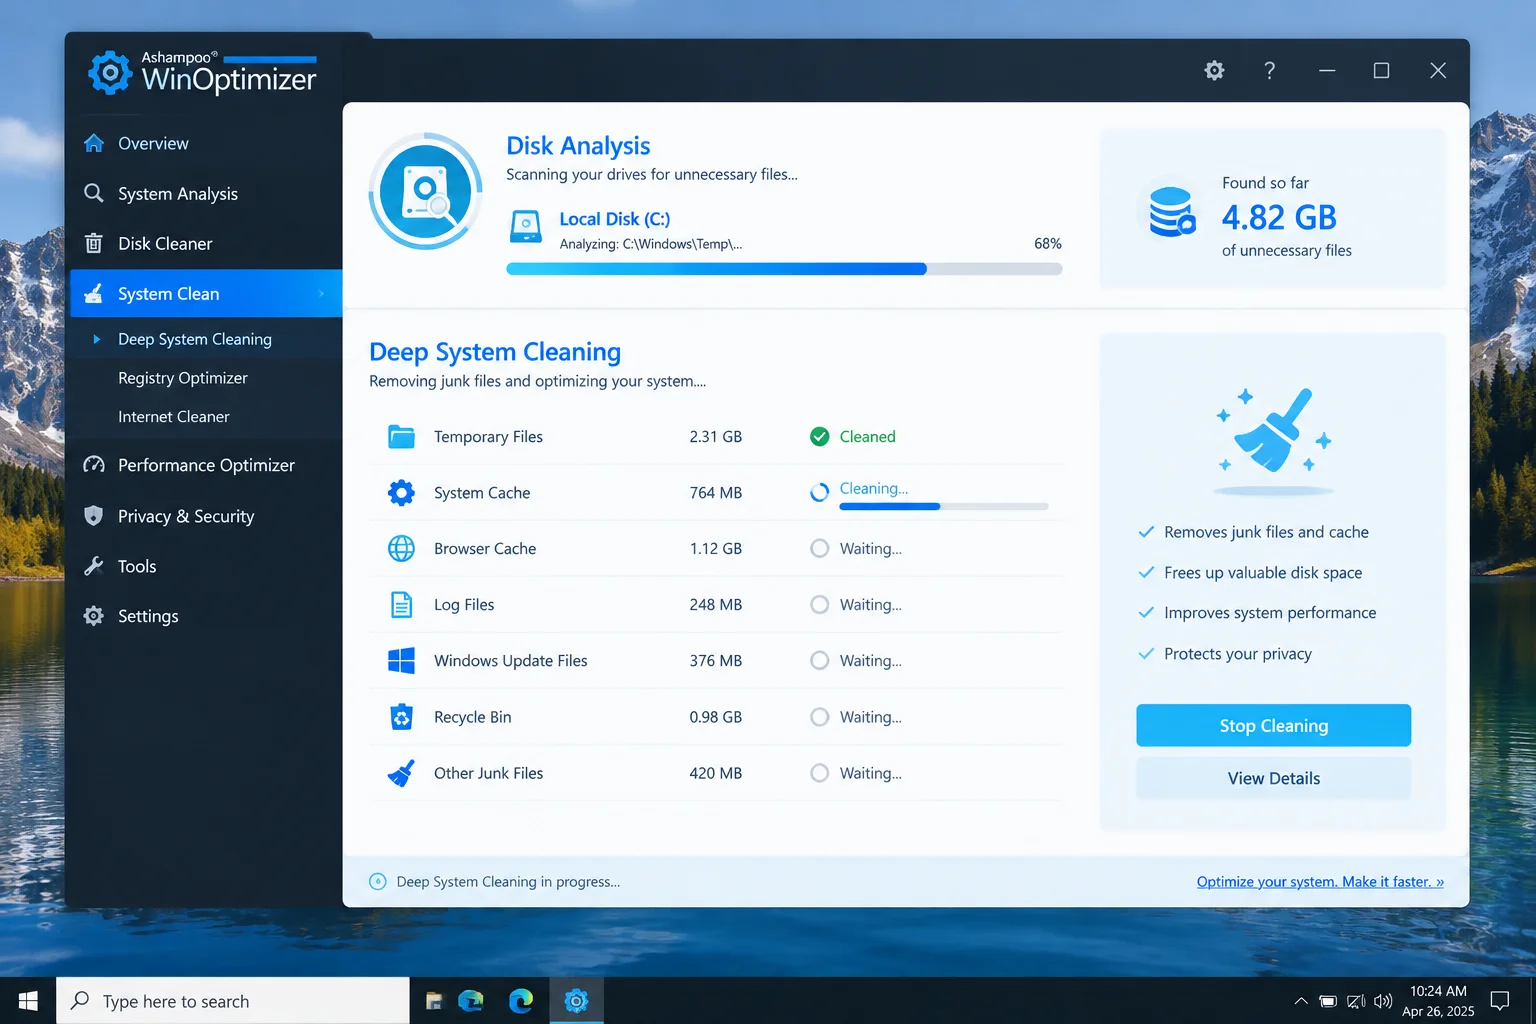Open the Windows Start button
Image resolution: width=1536 pixels, height=1024 pixels.
28,1001
